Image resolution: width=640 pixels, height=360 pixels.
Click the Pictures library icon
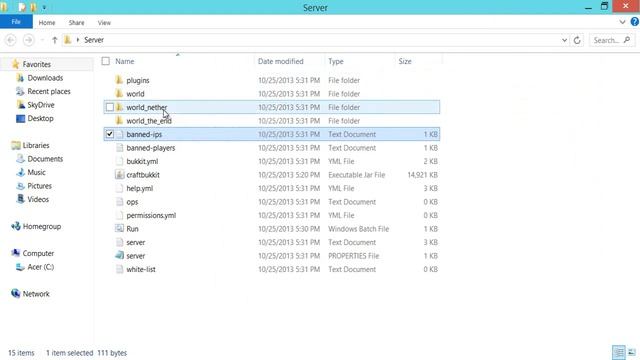(x=20, y=185)
